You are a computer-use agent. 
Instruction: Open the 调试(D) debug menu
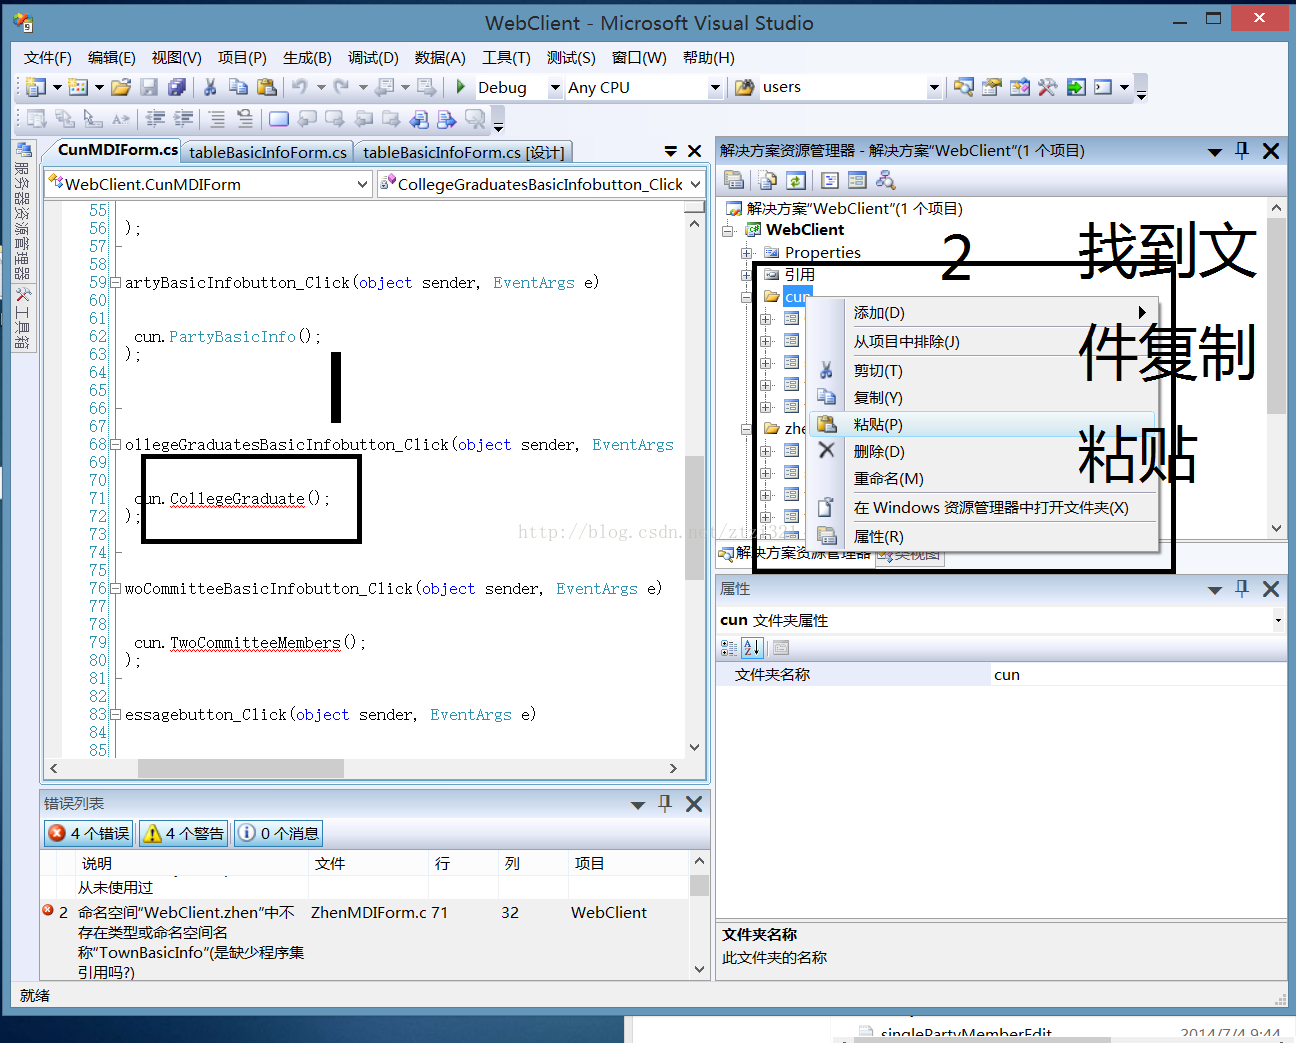coord(373,58)
